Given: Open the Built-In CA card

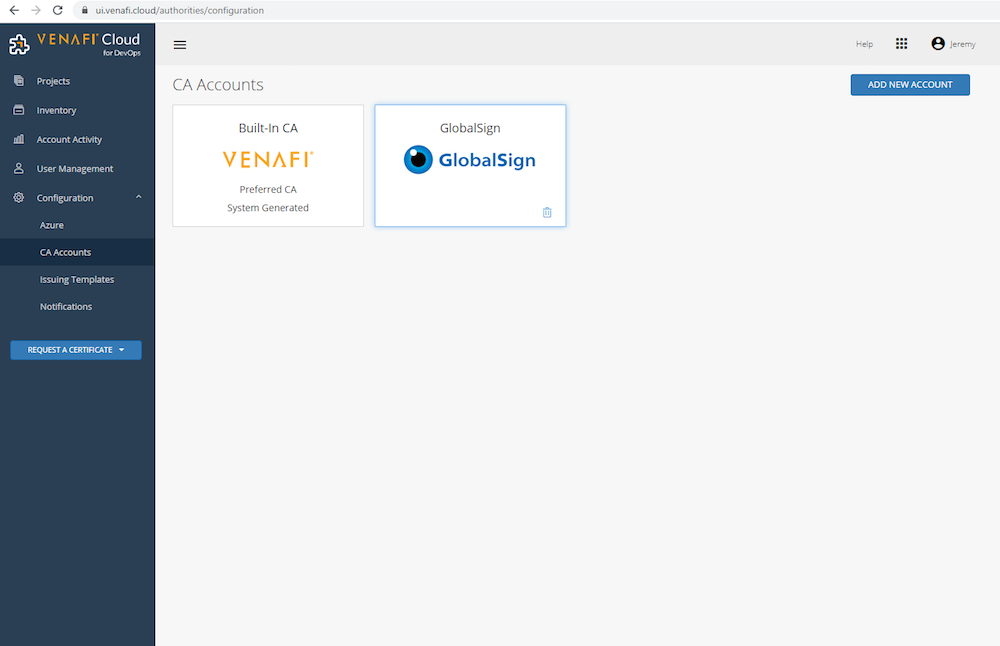Looking at the screenshot, I should tap(268, 166).
